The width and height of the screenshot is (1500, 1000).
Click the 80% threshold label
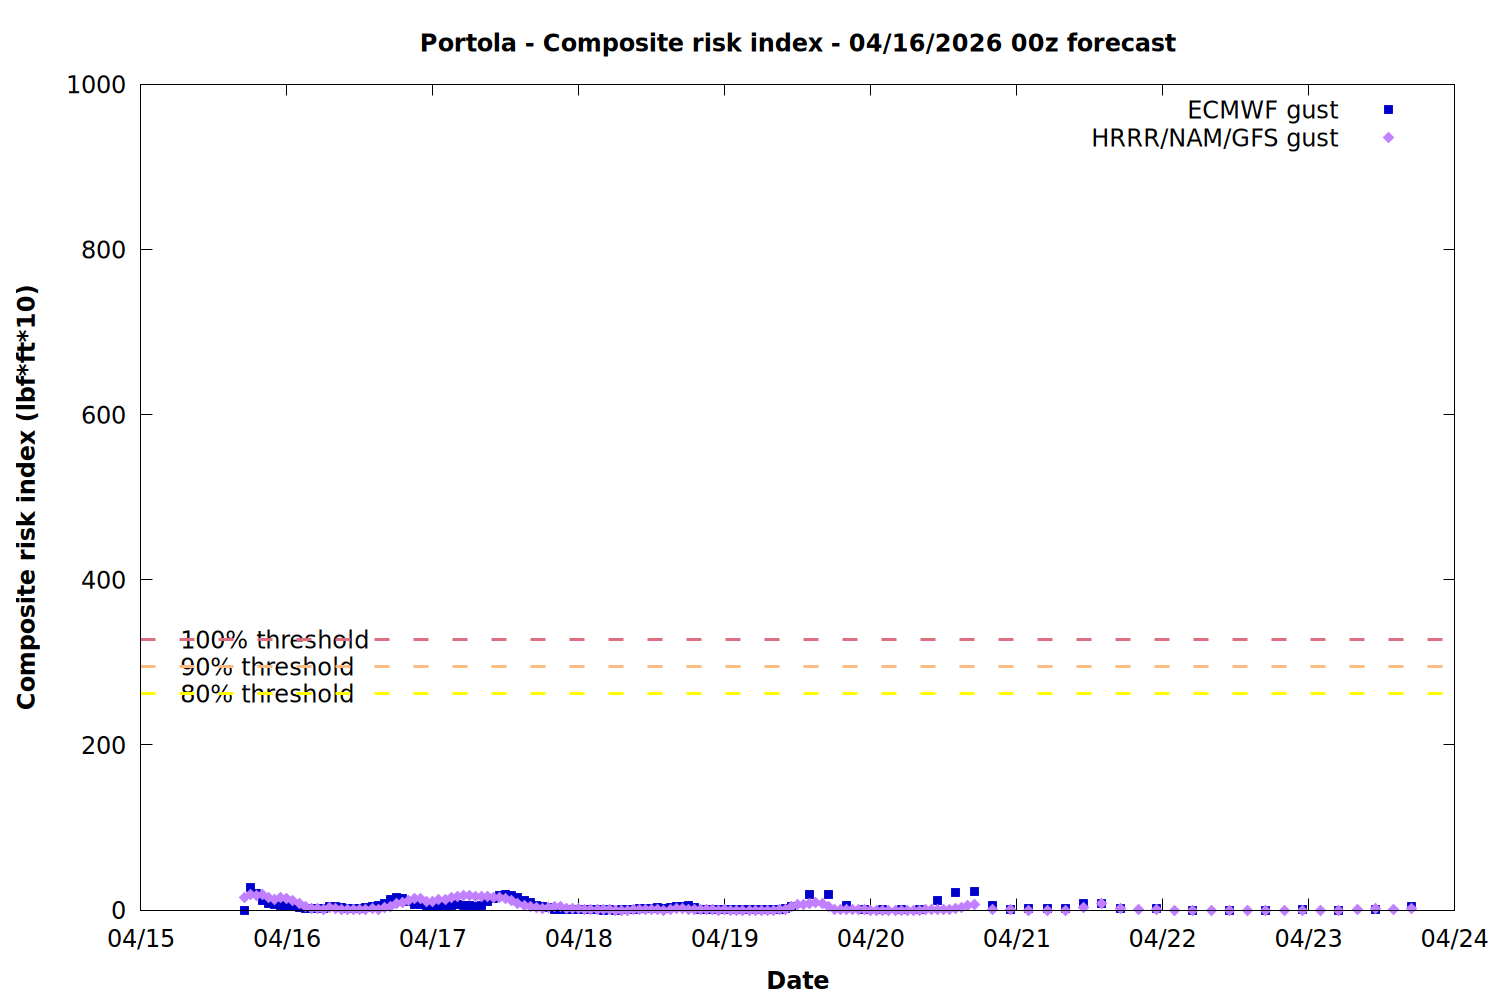point(267,694)
